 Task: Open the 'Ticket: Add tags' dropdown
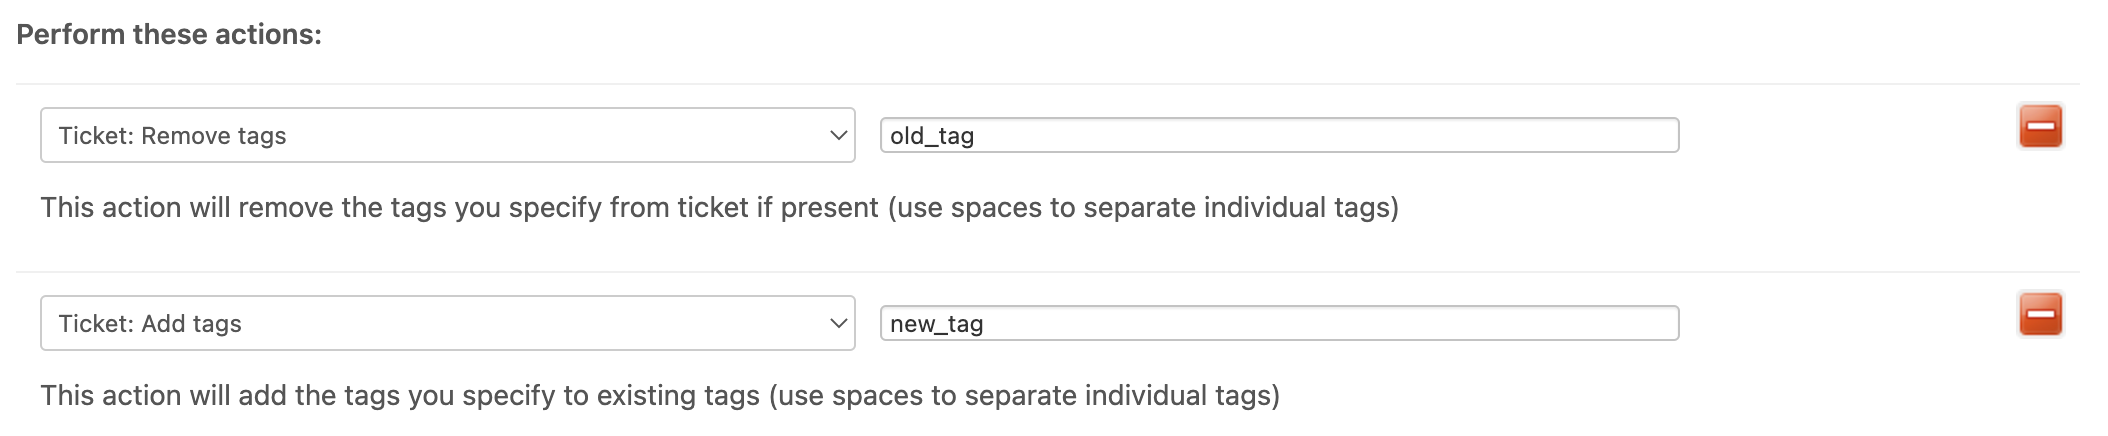pos(447,323)
